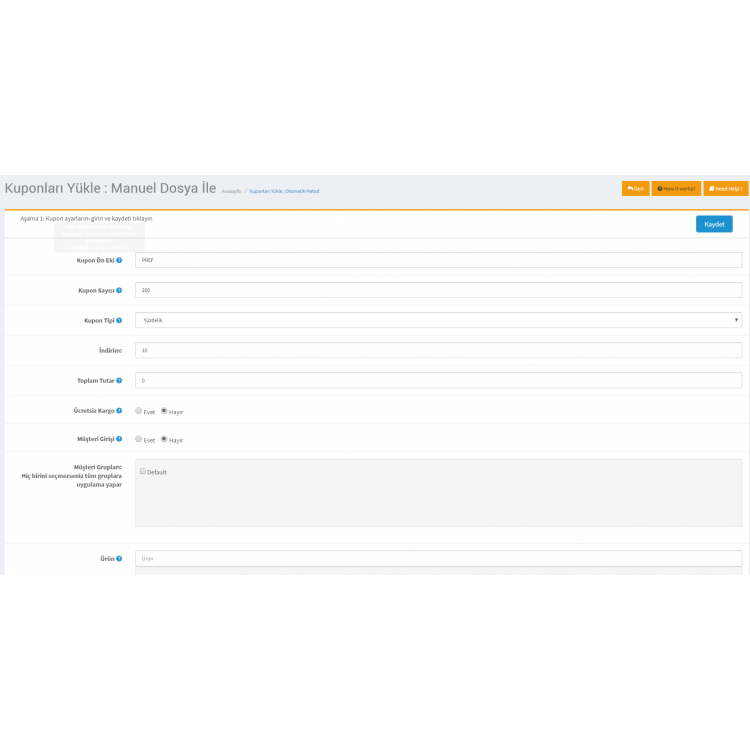
Task: Click help icon next to Kupon Ön Eki
Action: [x=119, y=260]
